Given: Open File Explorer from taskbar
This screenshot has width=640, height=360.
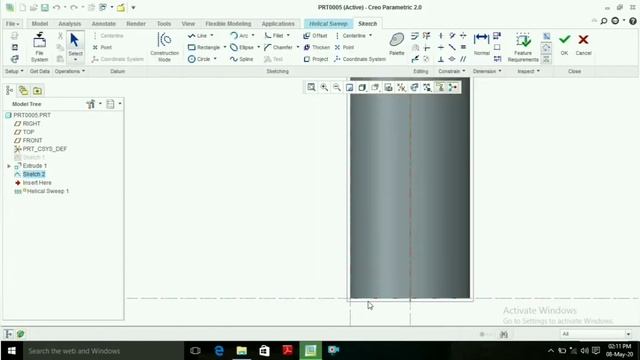Looking at the screenshot, I should point(242,351).
